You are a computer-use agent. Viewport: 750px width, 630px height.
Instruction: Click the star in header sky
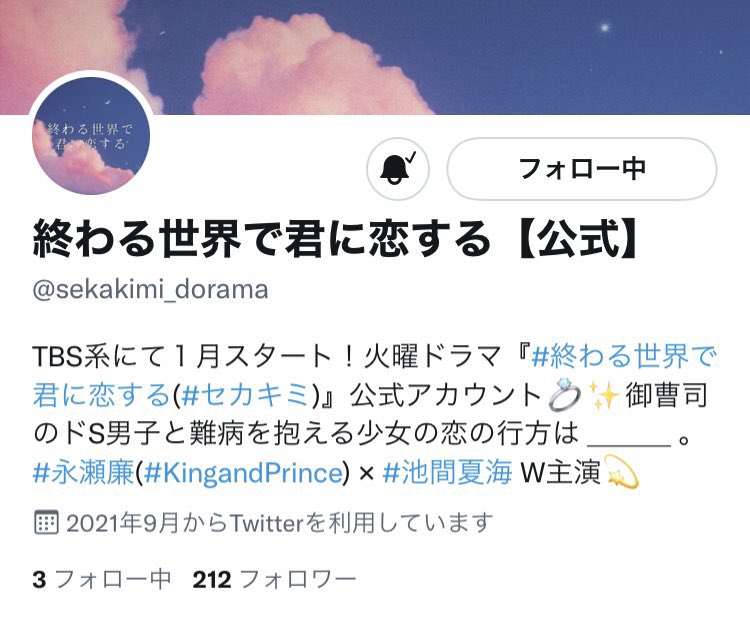605,27
